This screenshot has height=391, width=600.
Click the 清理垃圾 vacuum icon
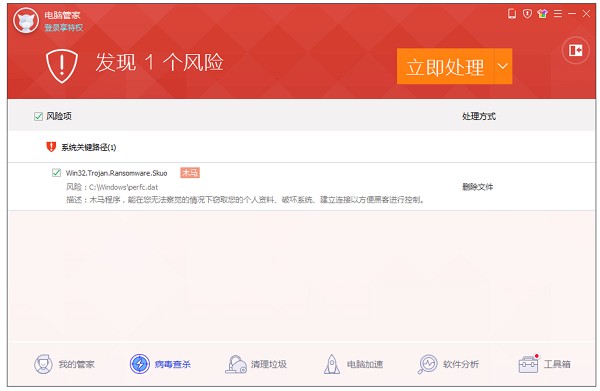[236, 364]
